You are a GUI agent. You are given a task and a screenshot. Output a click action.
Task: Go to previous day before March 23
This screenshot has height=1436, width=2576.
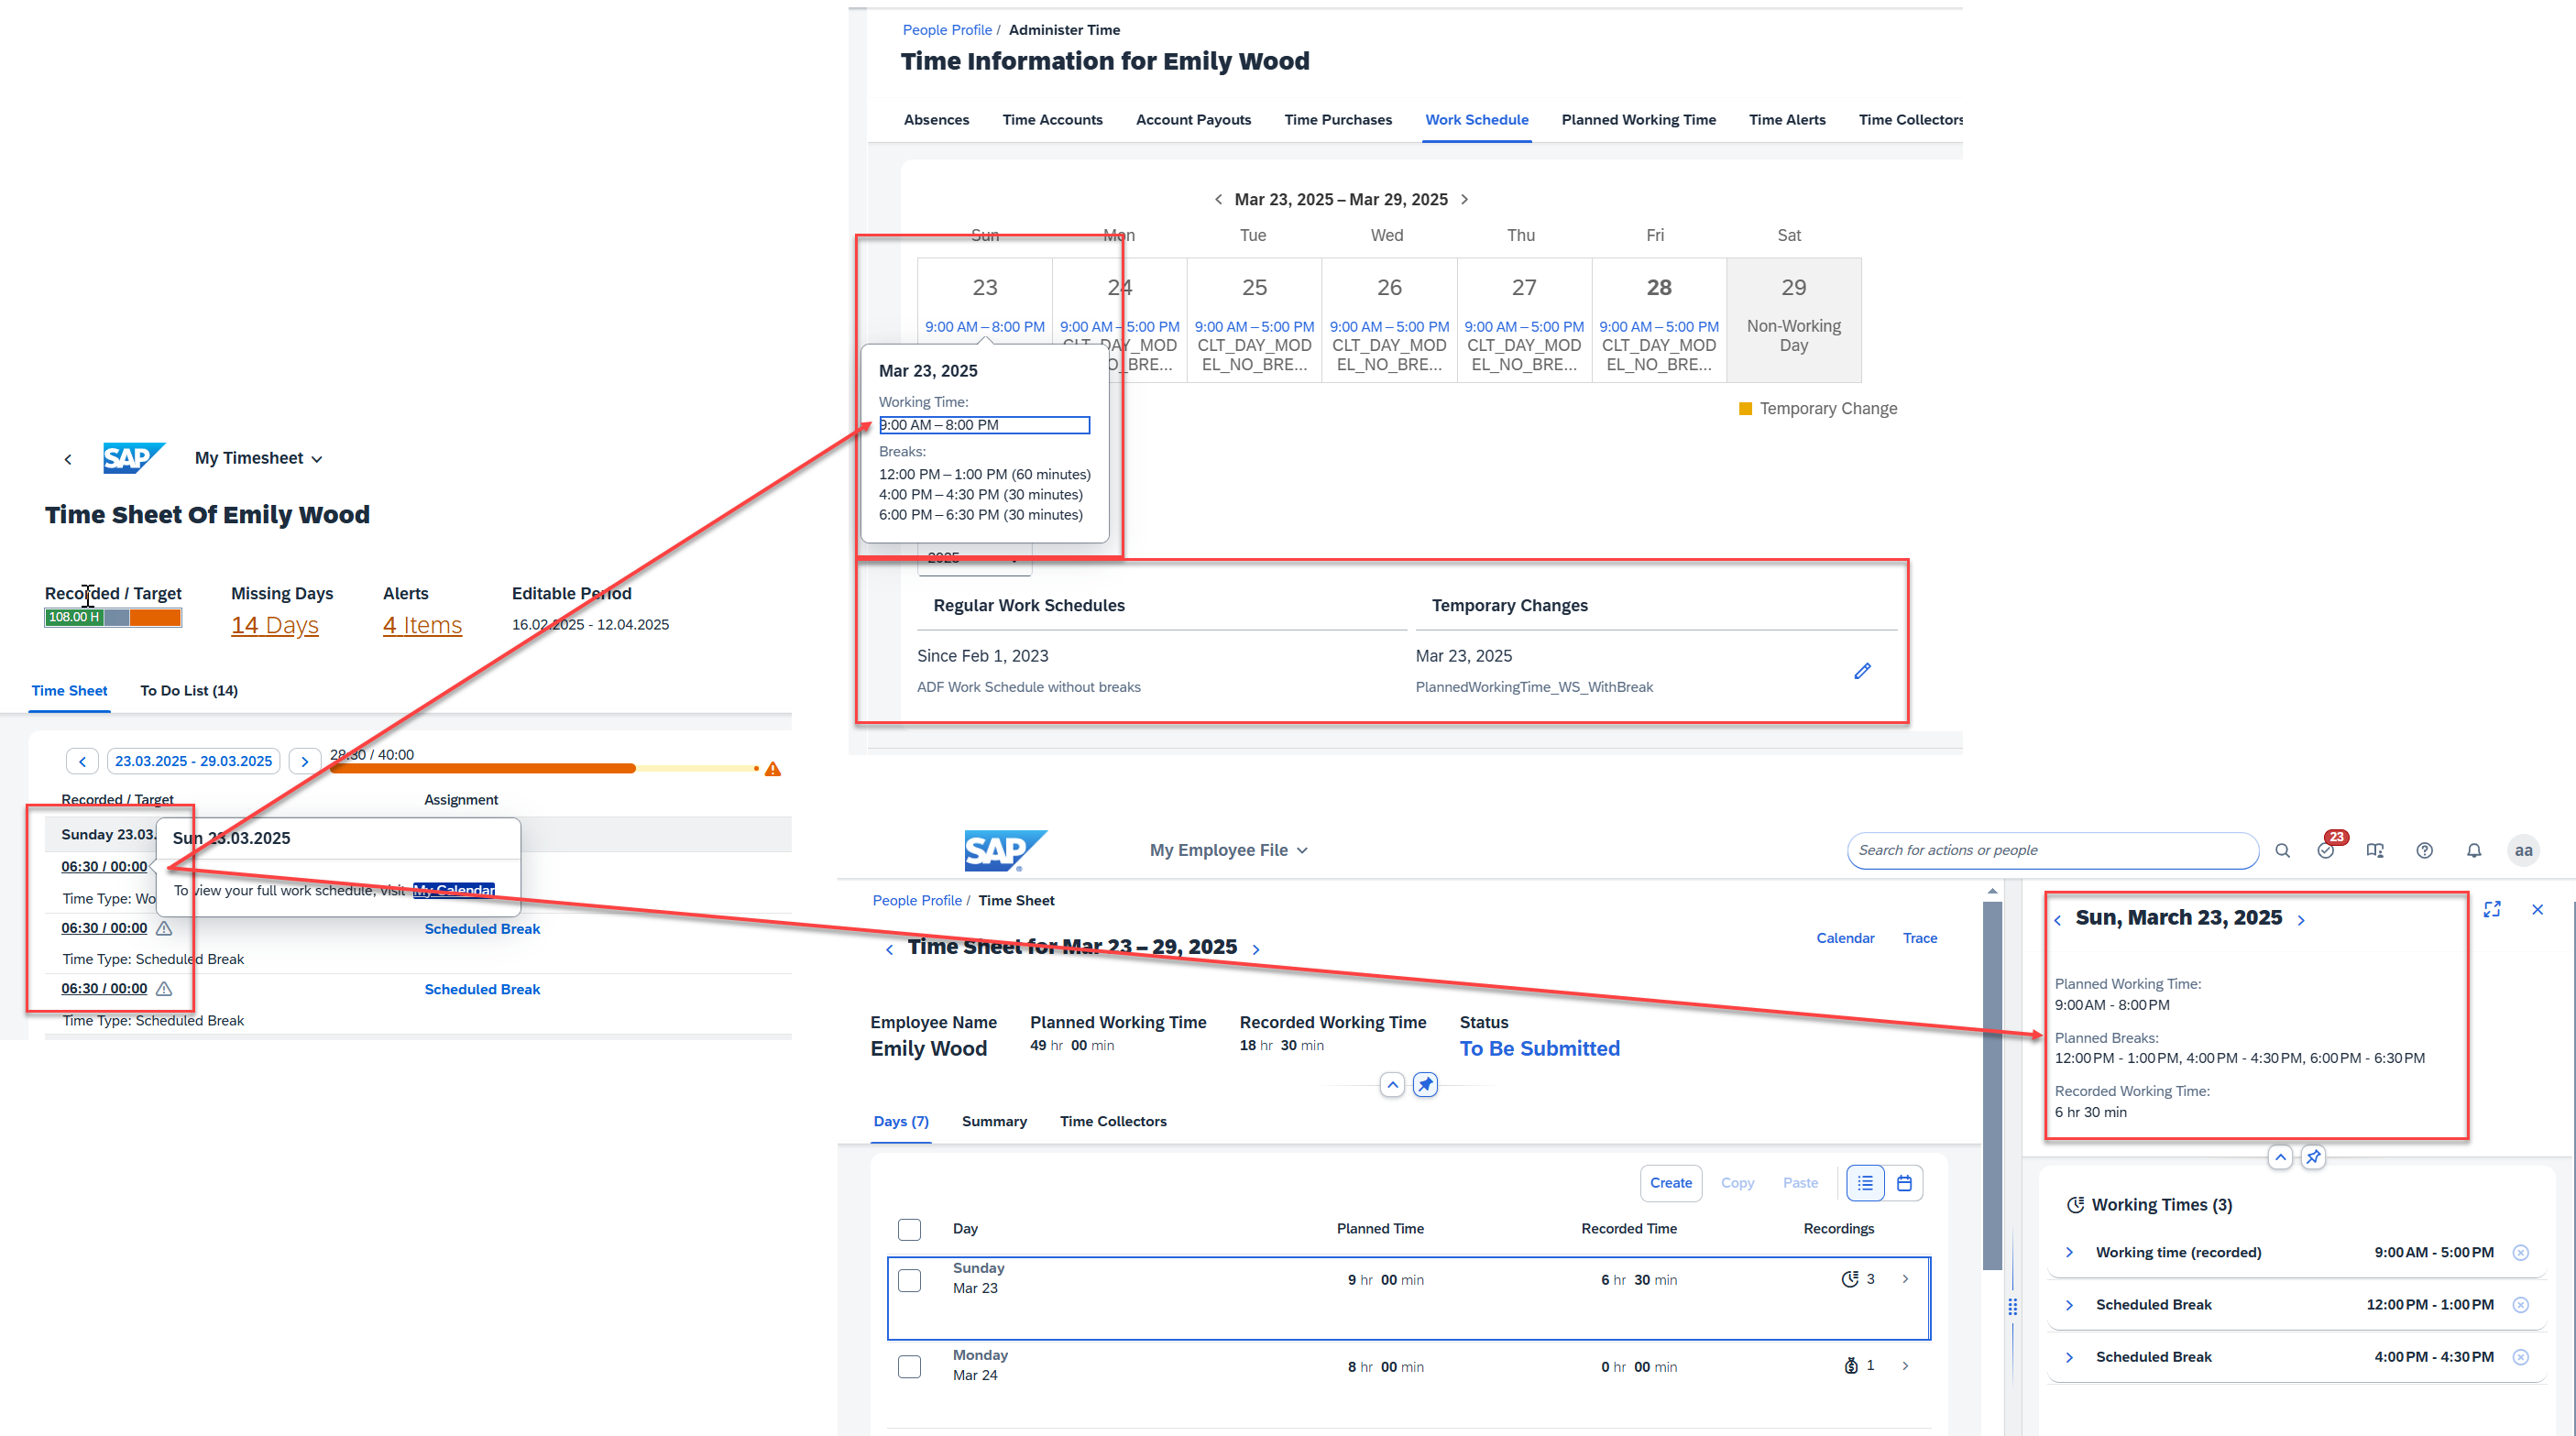[2058, 920]
